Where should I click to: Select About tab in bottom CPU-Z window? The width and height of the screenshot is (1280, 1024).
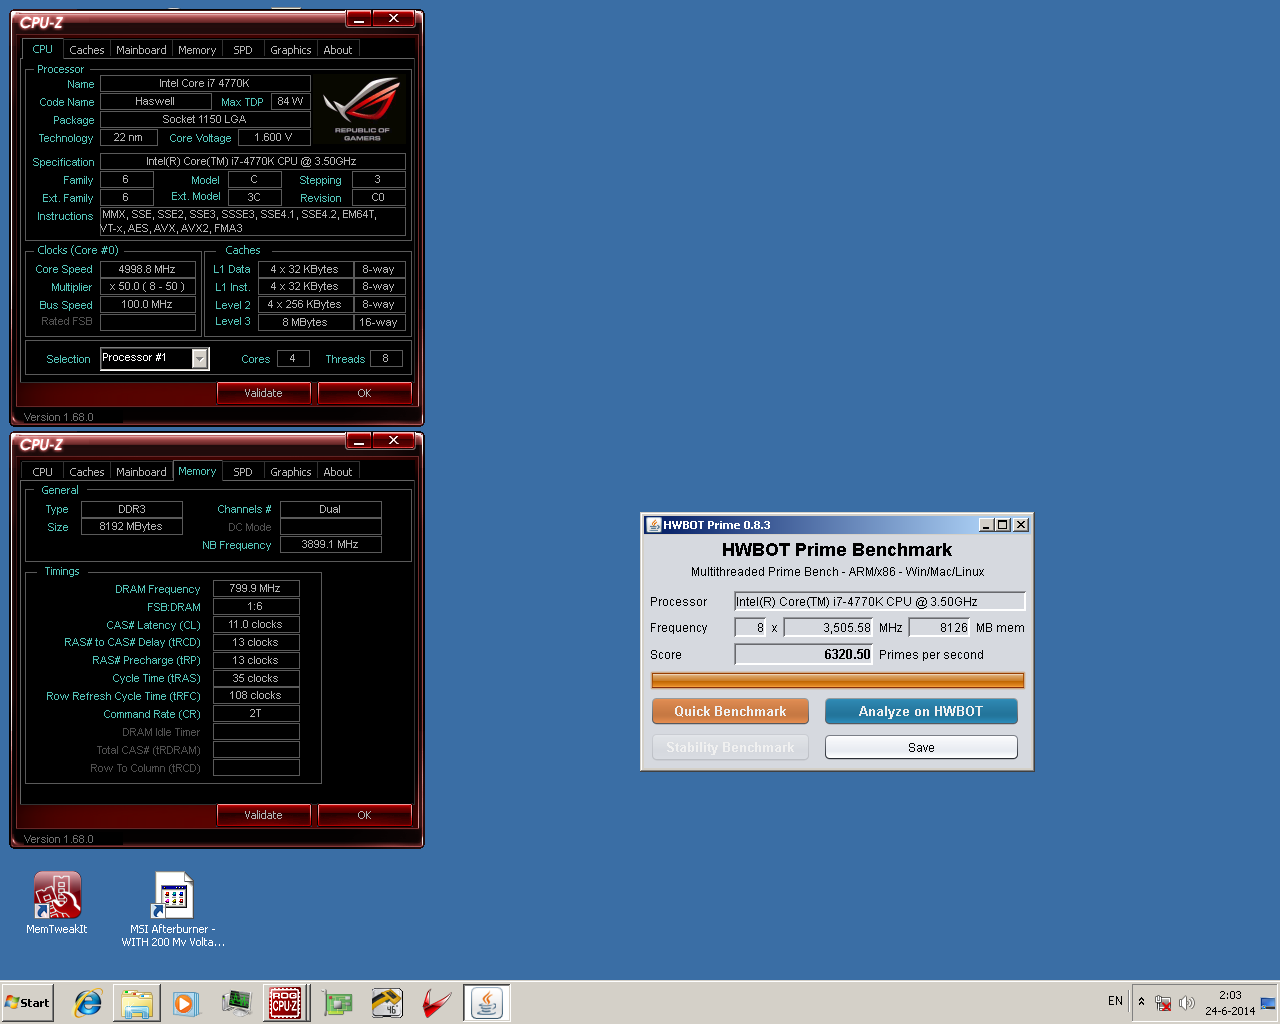click(338, 472)
